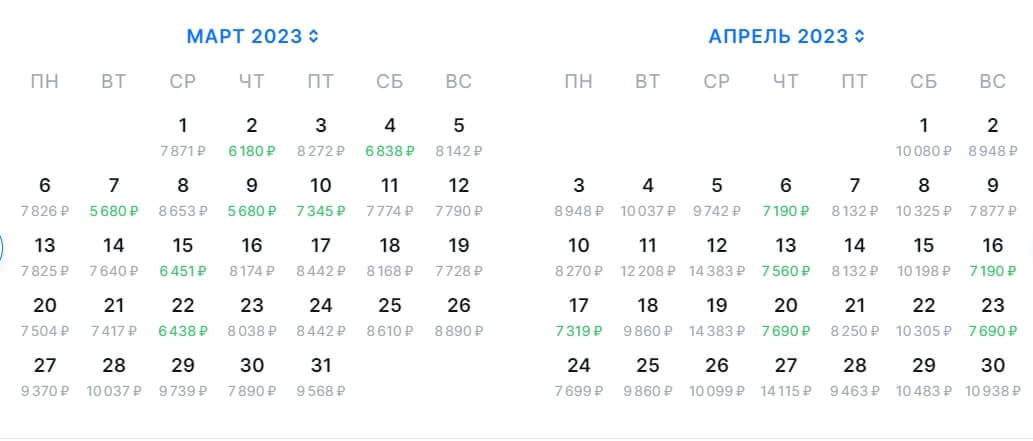
Task: Choose April 13 priced 7 560 ₽
Action: pyautogui.click(x=785, y=256)
